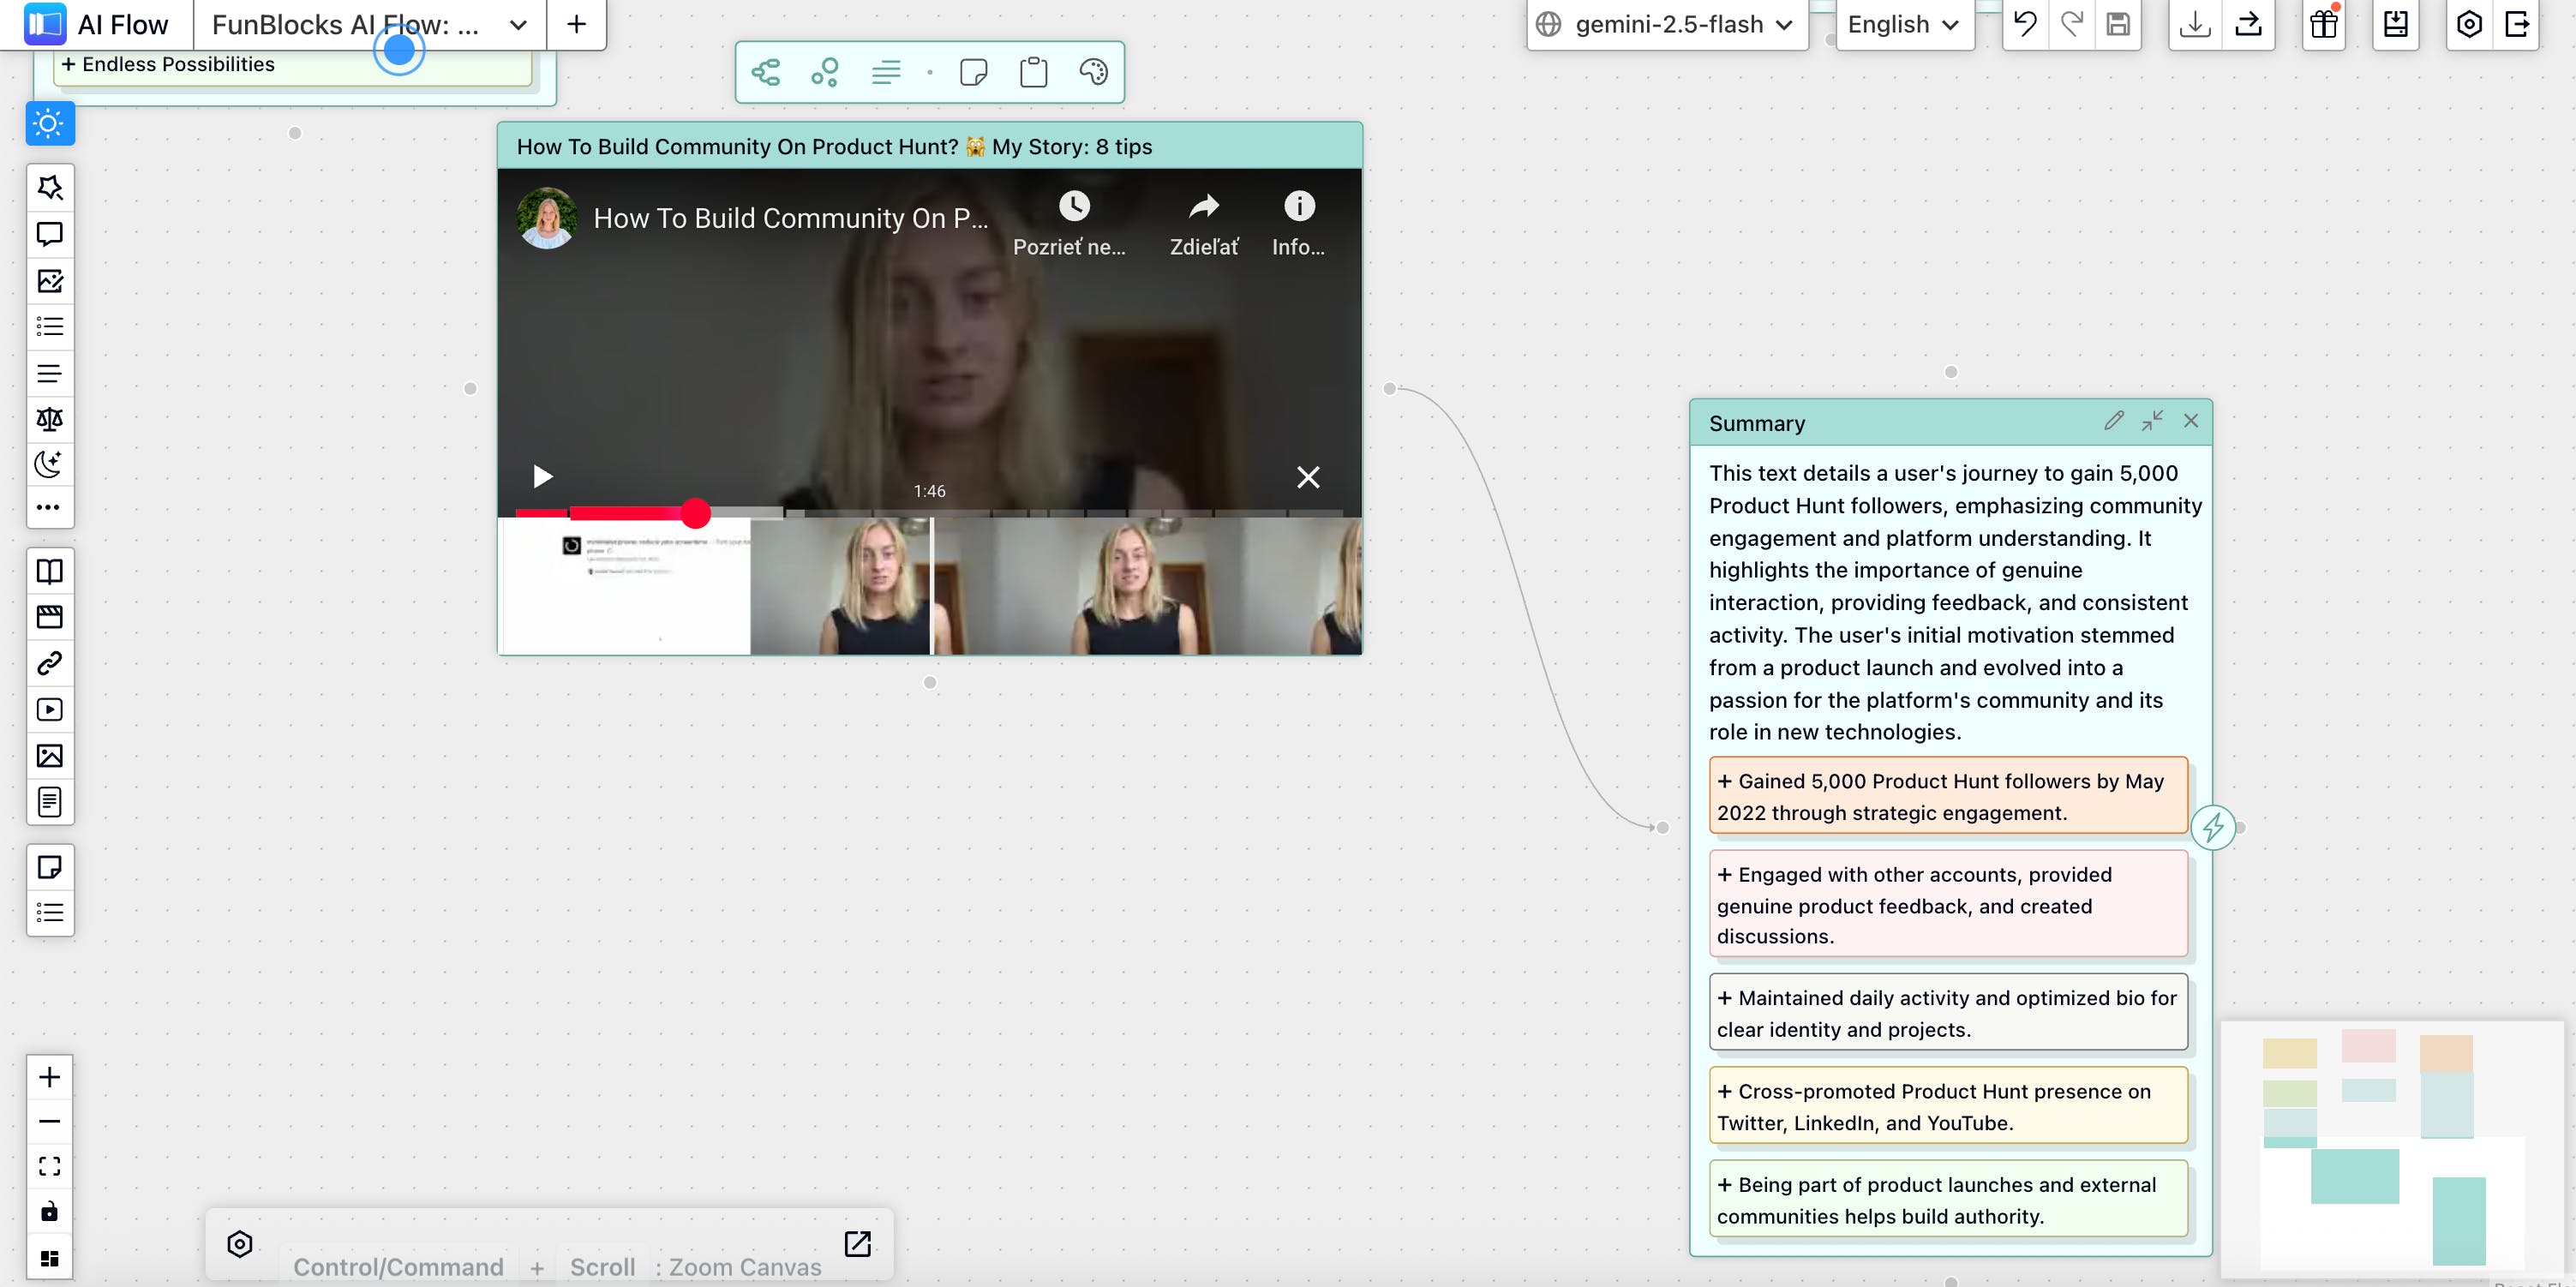2576x1287 pixels.
Task: Collapse the Summary node
Action: pos(2152,421)
